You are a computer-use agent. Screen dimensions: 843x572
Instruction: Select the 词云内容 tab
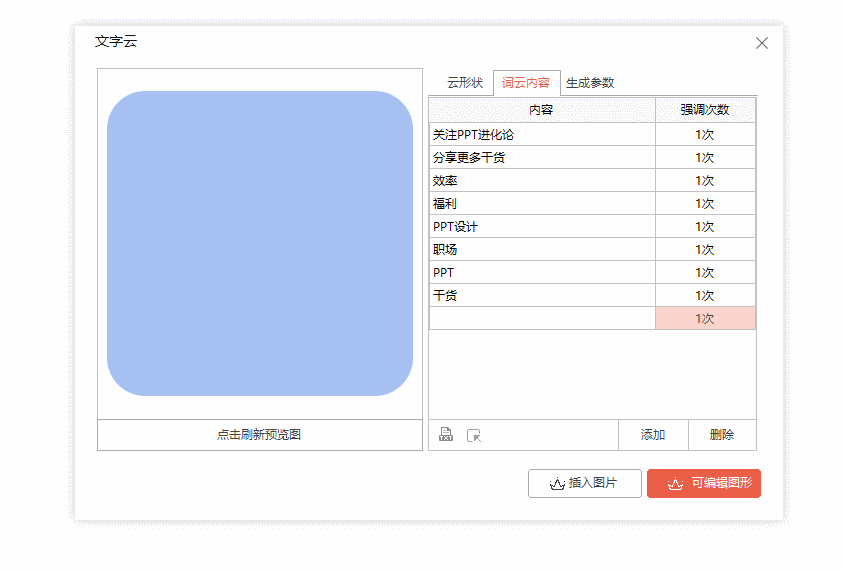point(526,83)
